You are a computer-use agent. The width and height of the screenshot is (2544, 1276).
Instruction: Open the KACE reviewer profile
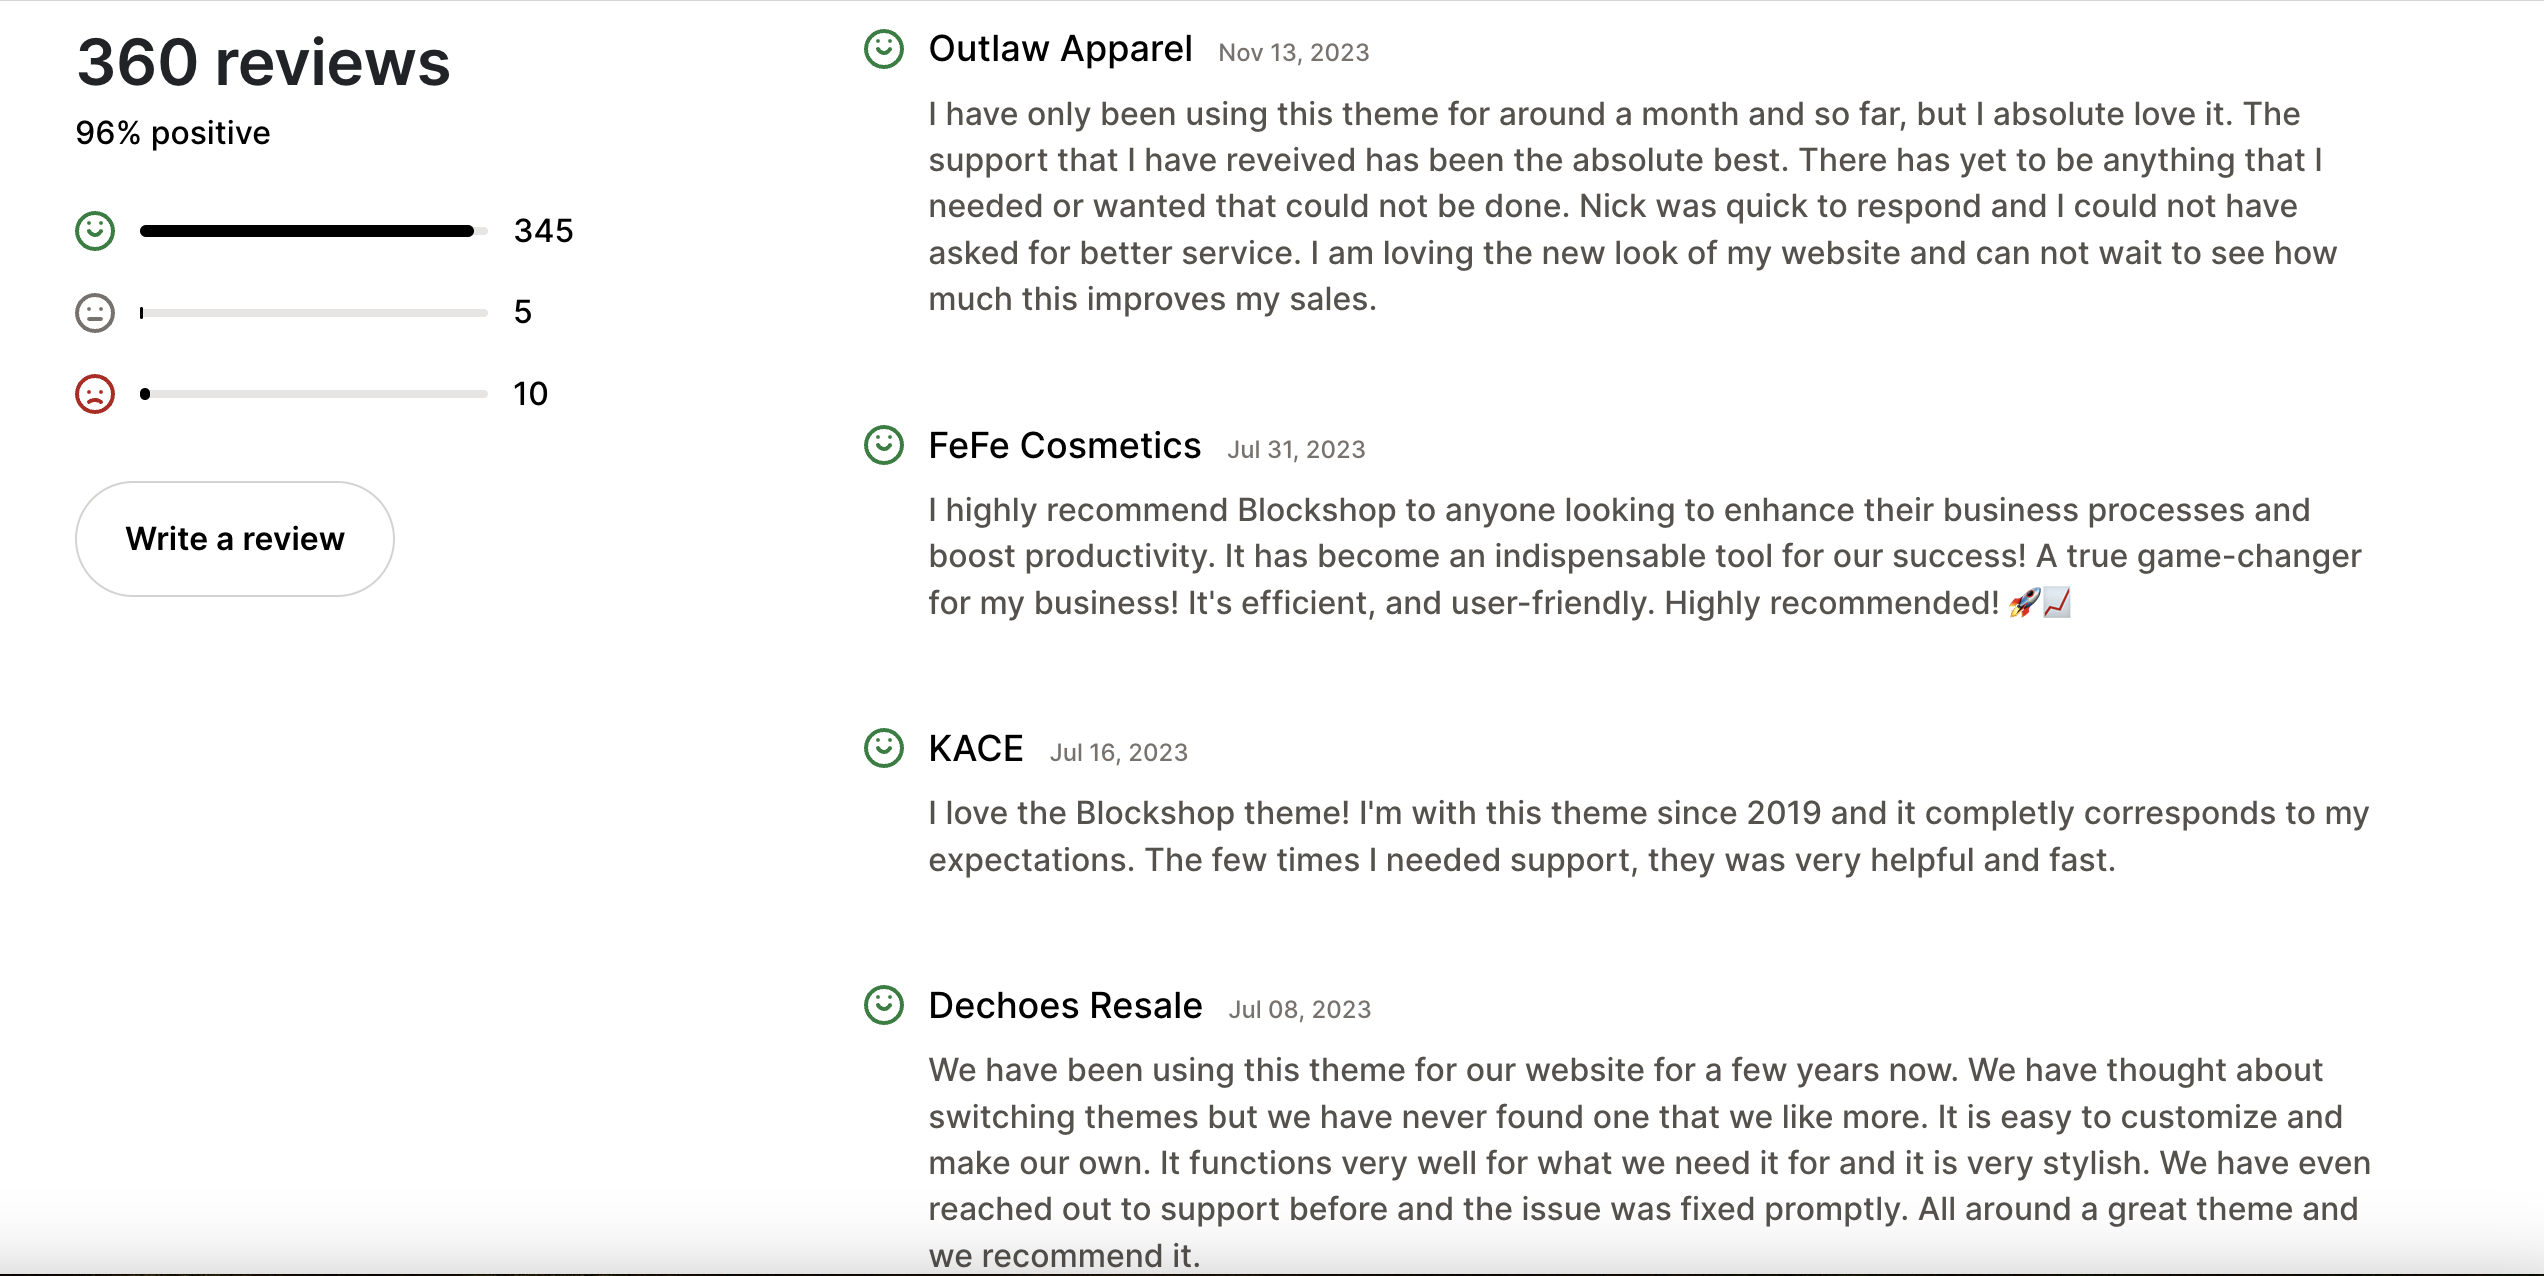point(975,747)
